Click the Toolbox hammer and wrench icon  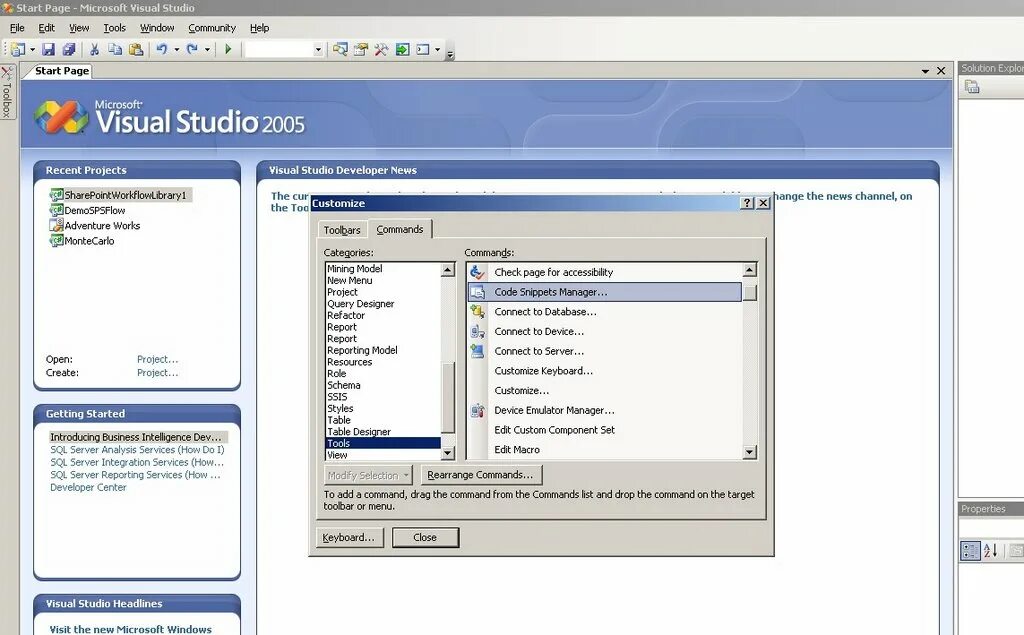[381, 49]
